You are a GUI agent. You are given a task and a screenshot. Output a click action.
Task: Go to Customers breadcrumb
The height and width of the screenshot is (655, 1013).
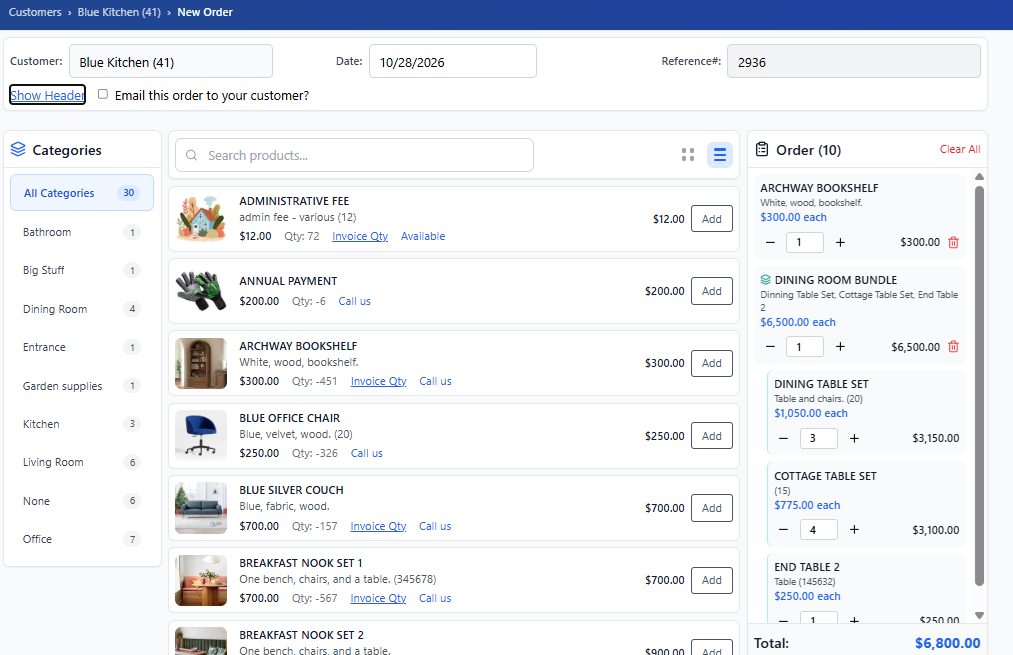pyautogui.click(x=35, y=12)
